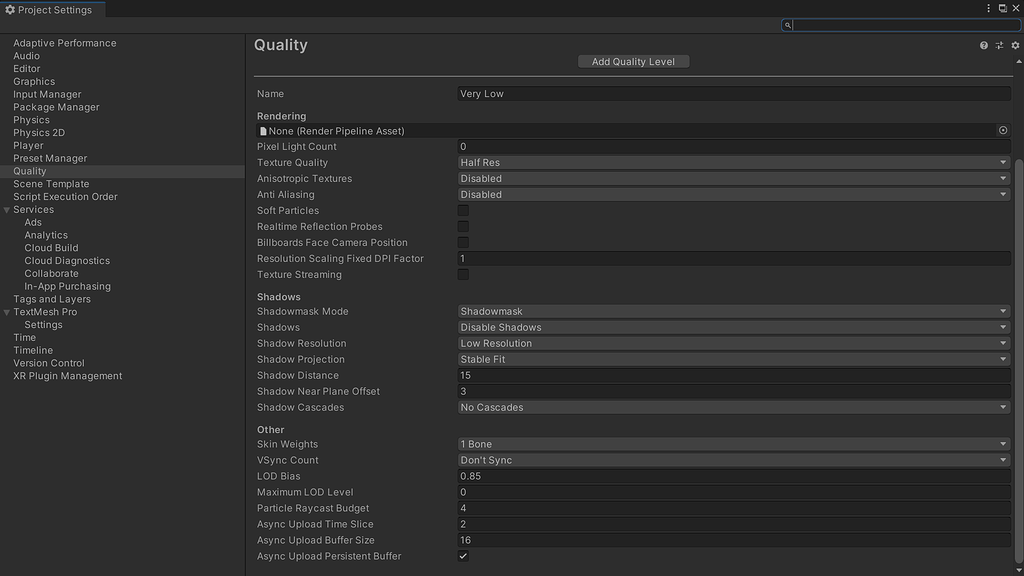Select Graphics in the settings list

coord(34,82)
